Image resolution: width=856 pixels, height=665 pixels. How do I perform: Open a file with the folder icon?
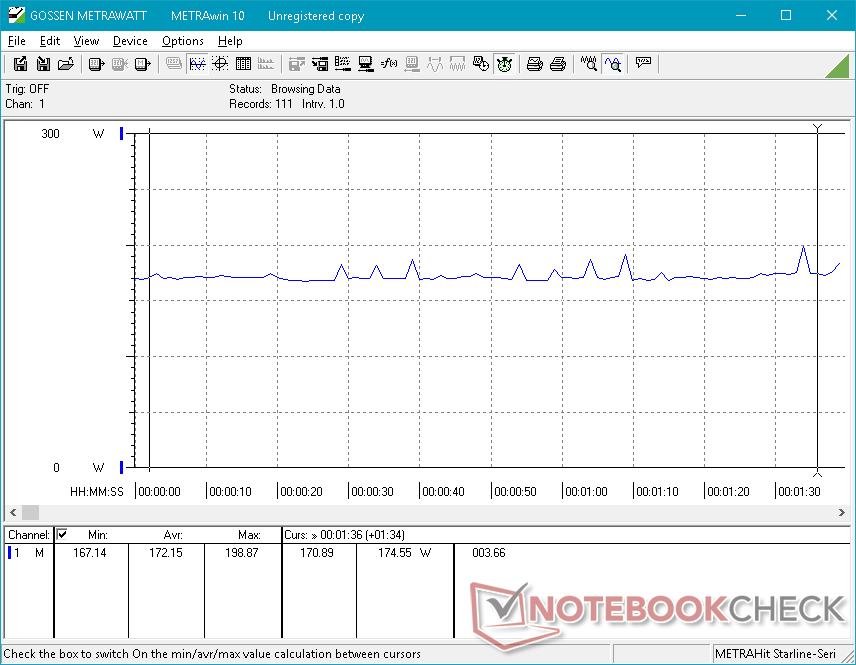pyautogui.click(x=66, y=64)
